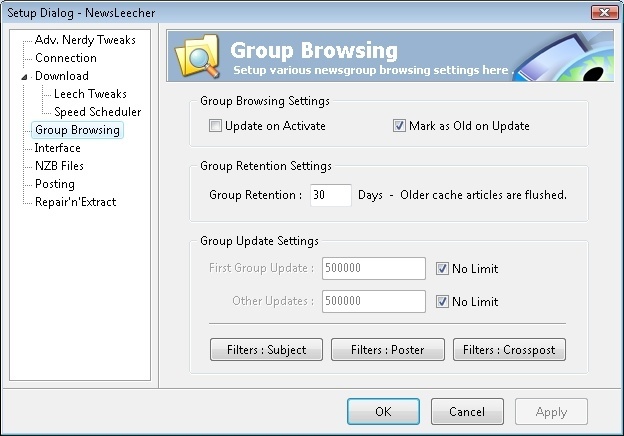The width and height of the screenshot is (624, 436).
Task: Open Leech Tweaks under Download
Action: [x=90, y=94]
